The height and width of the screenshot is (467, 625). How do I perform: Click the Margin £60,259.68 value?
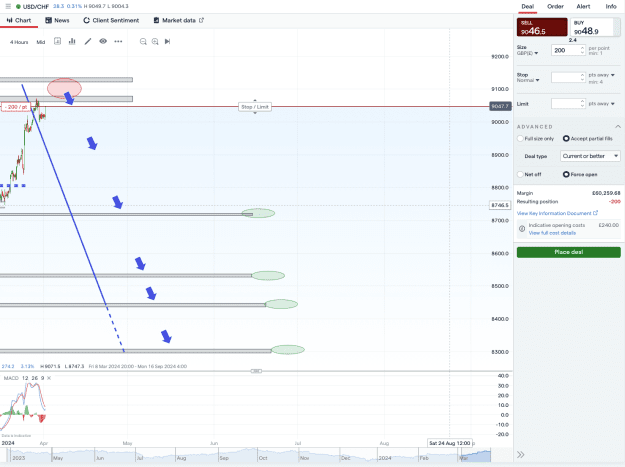[x=606, y=193]
